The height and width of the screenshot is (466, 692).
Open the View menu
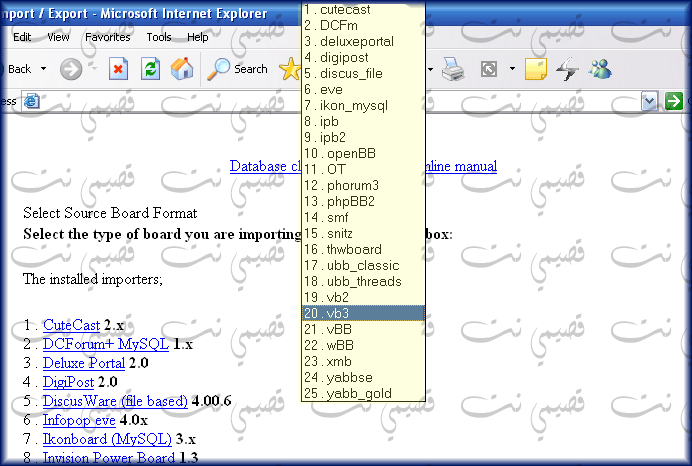pyautogui.click(x=58, y=37)
